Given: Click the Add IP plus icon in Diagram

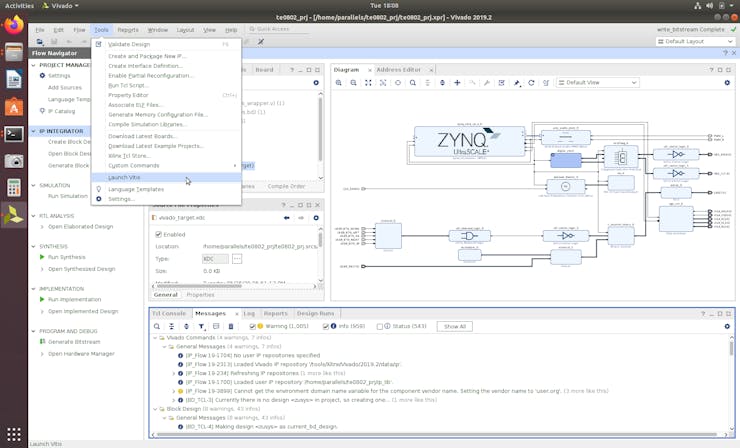Looking at the screenshot, I should coord(457,83).
